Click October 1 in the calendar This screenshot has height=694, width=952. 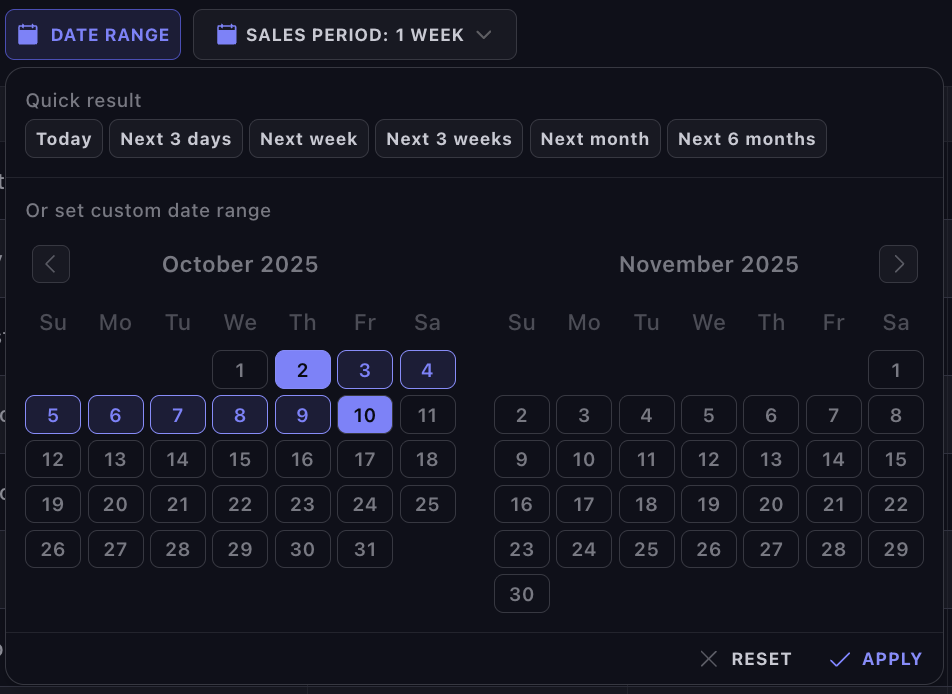pos(240,370)
